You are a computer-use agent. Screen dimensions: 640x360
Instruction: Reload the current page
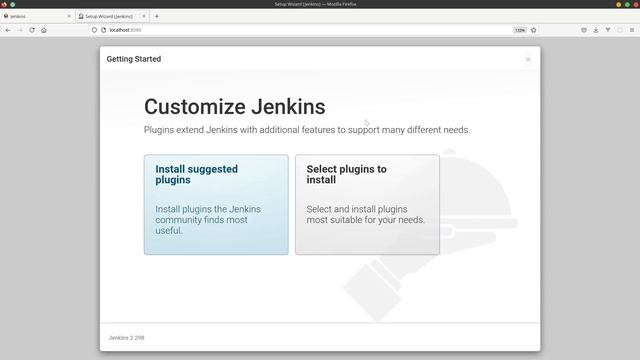(x=32, y=30)
